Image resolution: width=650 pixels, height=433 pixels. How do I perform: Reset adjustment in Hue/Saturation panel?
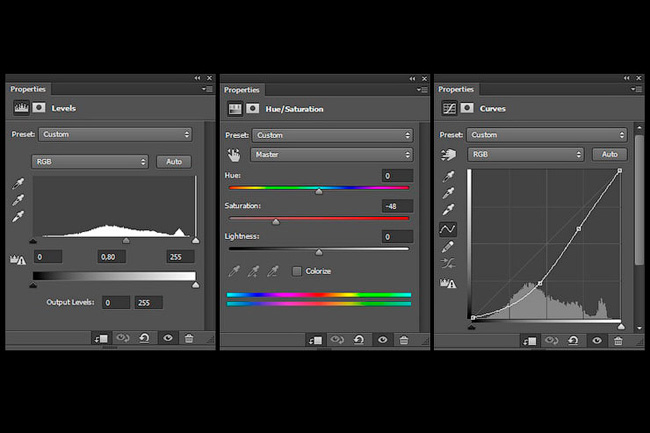[x=359, y=340]
